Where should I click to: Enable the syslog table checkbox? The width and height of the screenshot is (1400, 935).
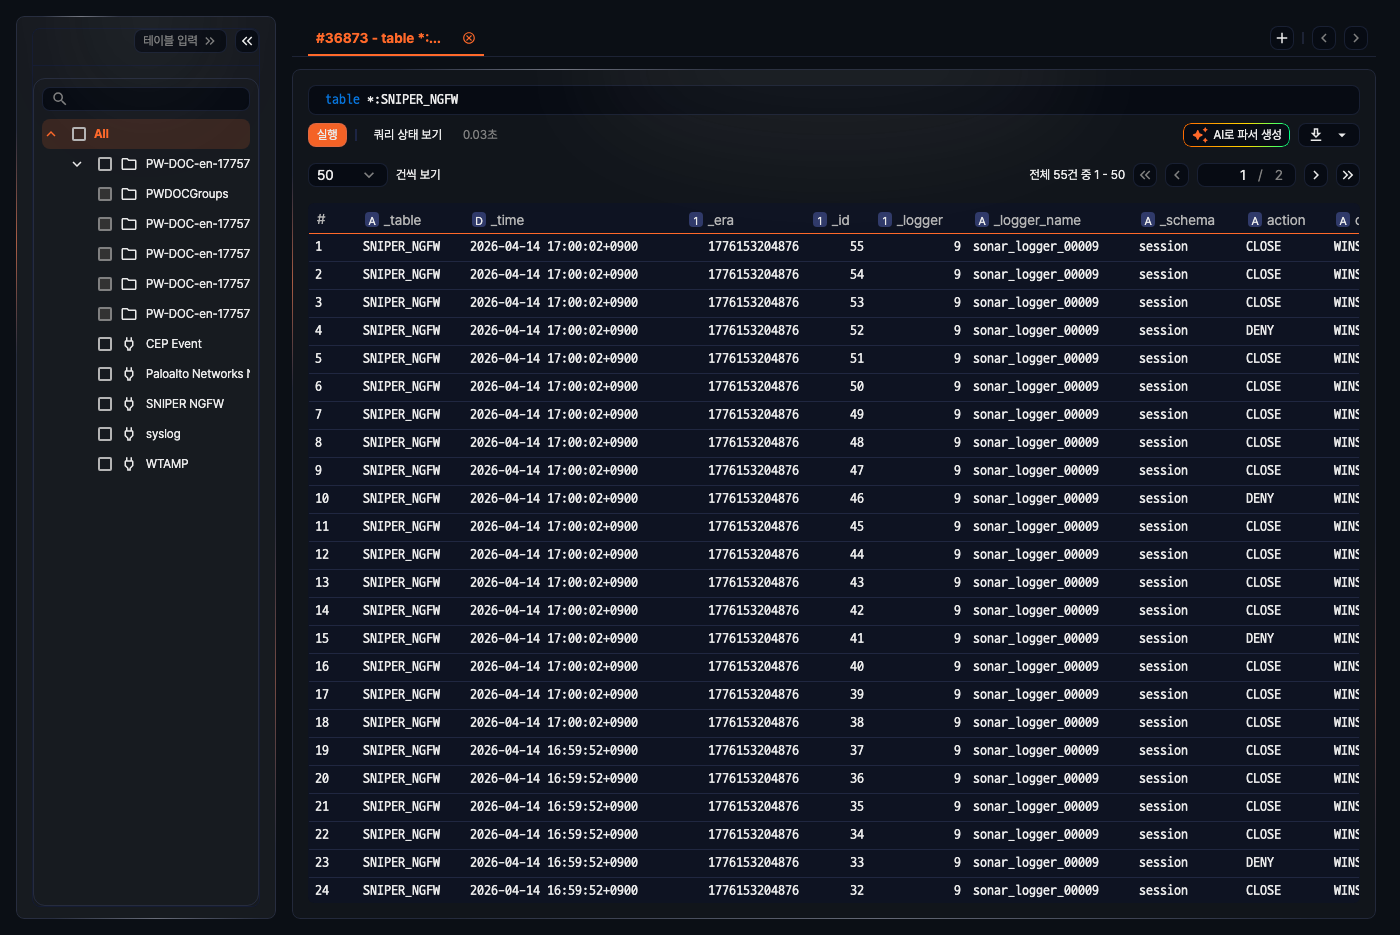pyautogui.click(x=105, y=434)
